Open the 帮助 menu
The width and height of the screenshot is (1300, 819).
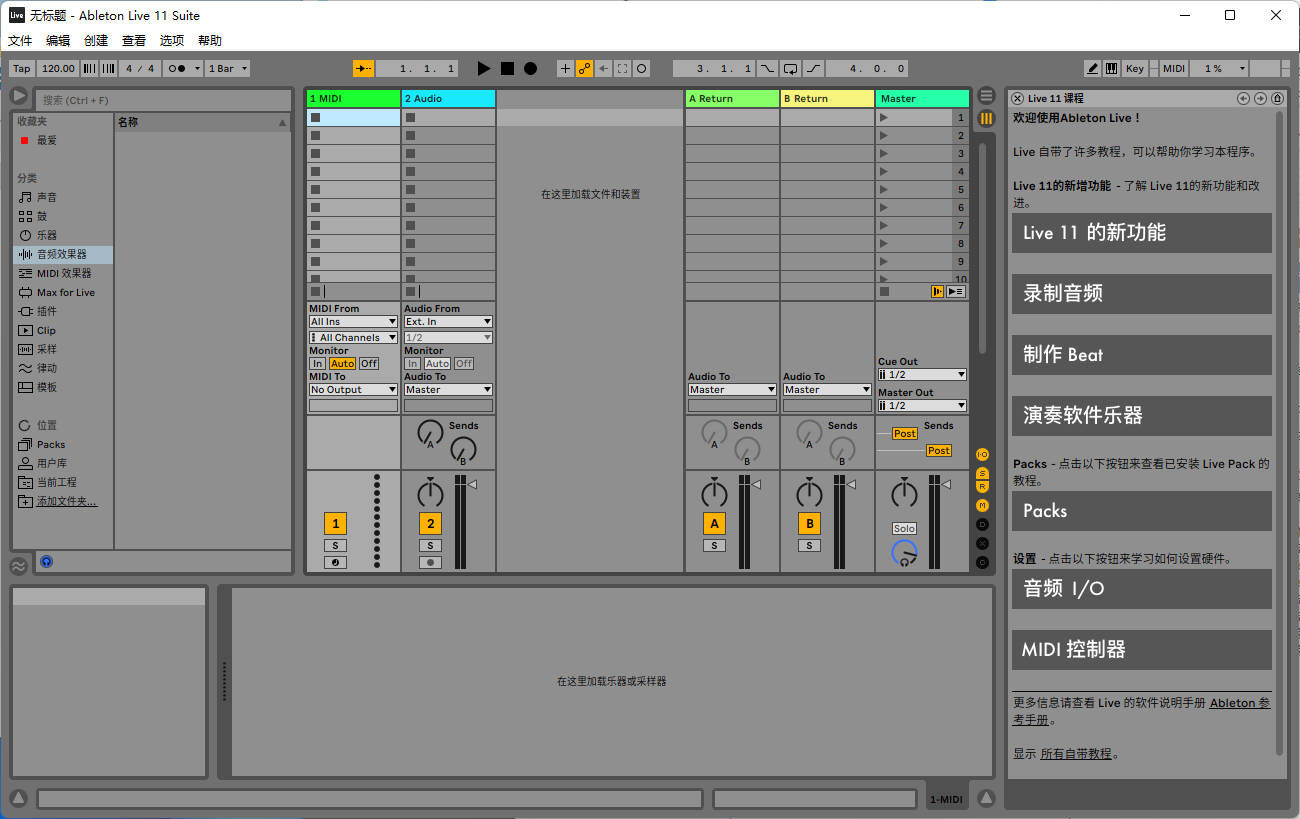208,40
